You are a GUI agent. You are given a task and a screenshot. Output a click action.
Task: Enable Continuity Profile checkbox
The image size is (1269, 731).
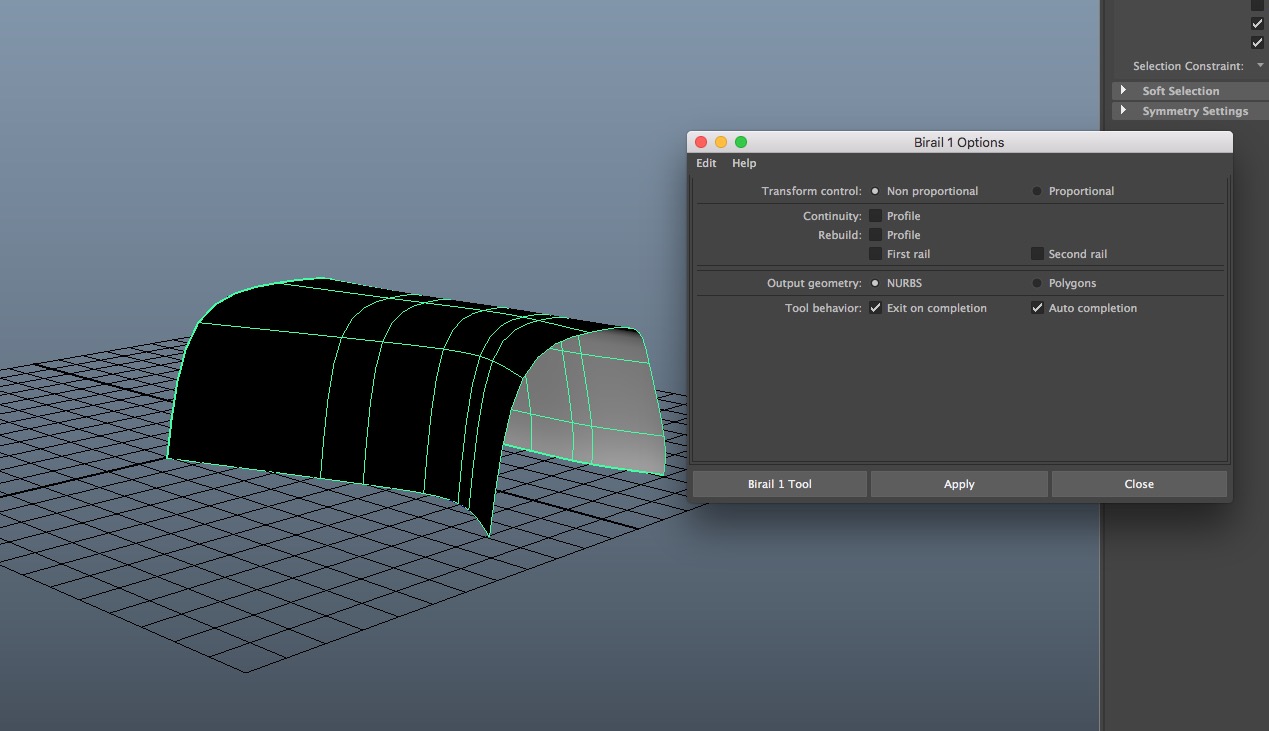tap(876, 216)
